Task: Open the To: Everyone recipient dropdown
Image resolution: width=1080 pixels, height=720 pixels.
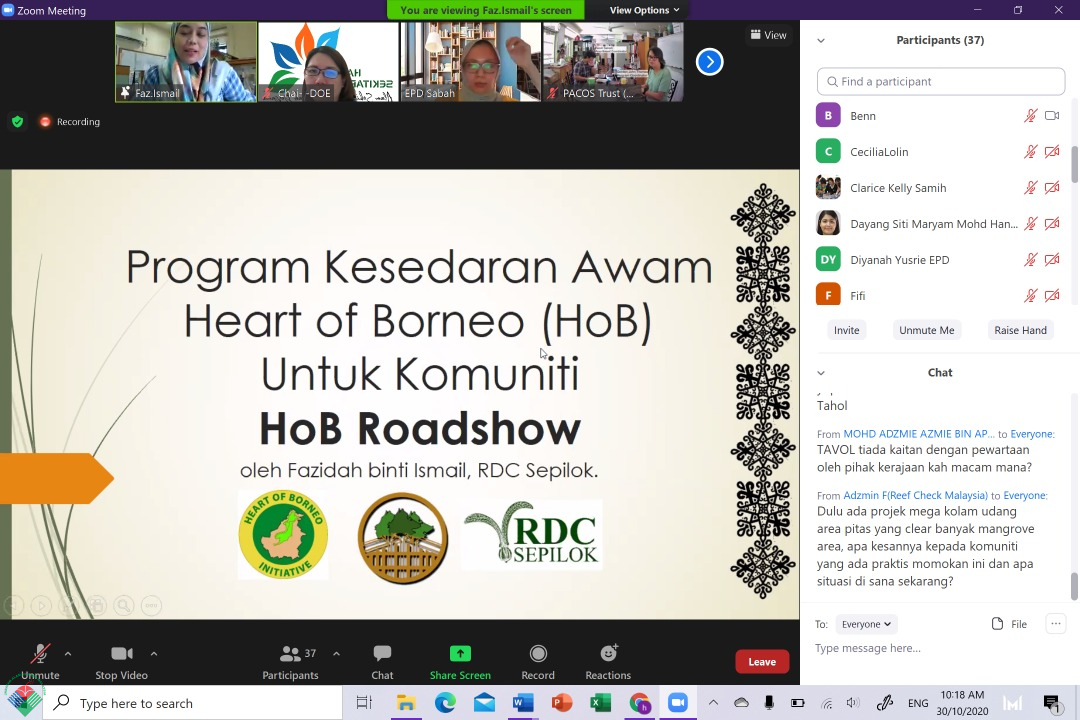Action: pyautogui.click(x=866, y=624)
